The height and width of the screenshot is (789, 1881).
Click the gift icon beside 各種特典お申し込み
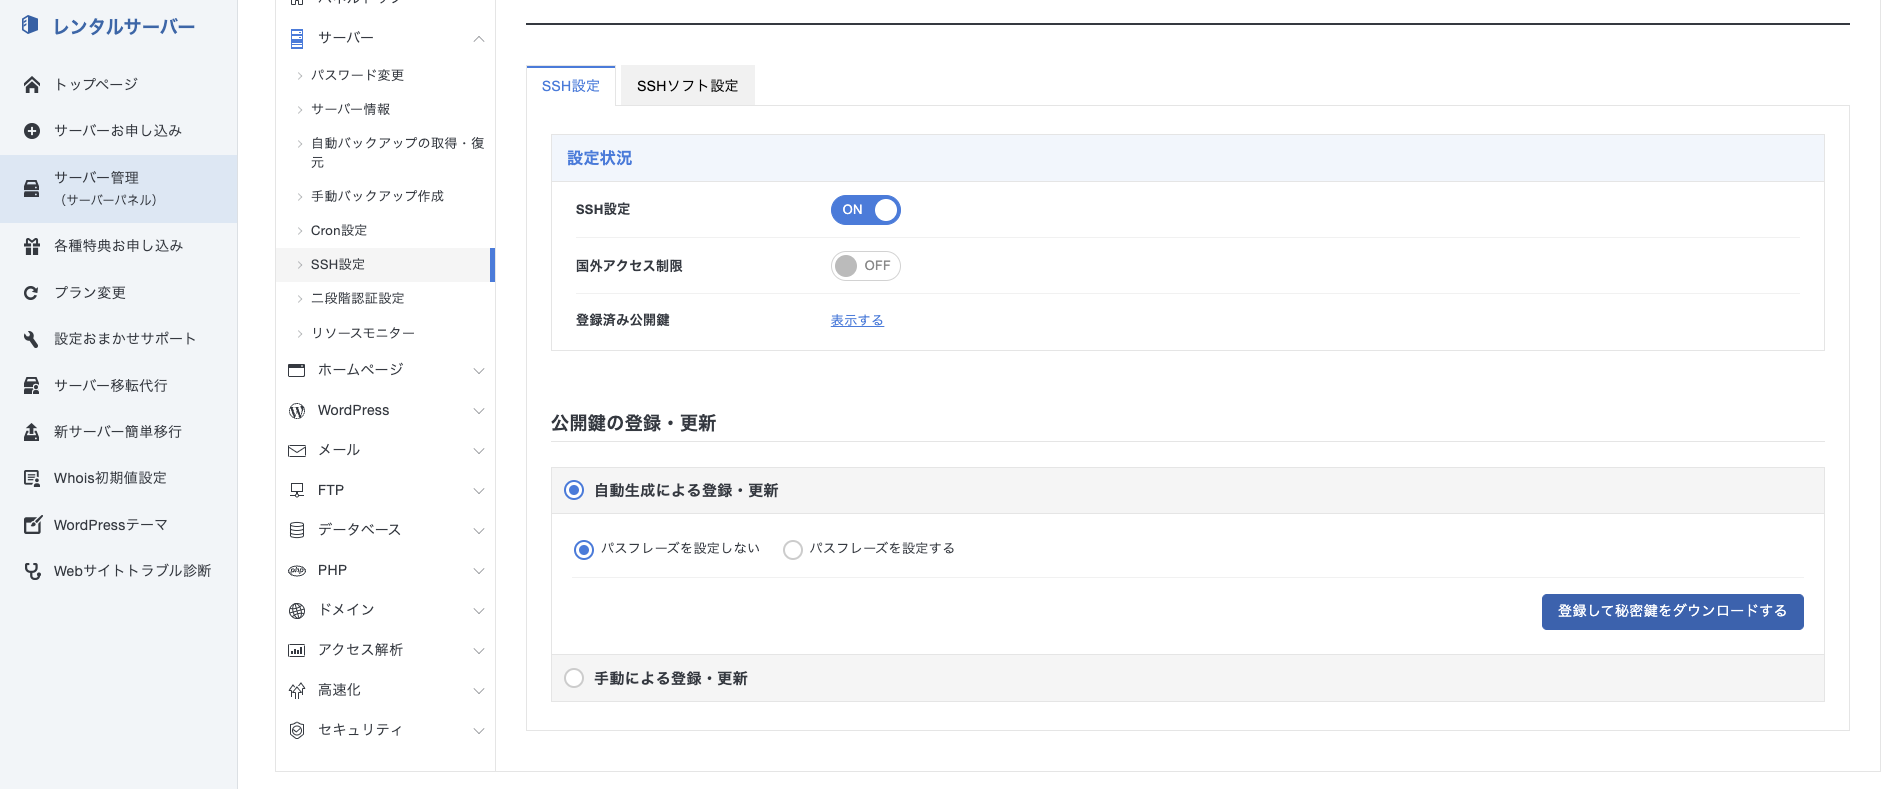(x=32, y=246)
